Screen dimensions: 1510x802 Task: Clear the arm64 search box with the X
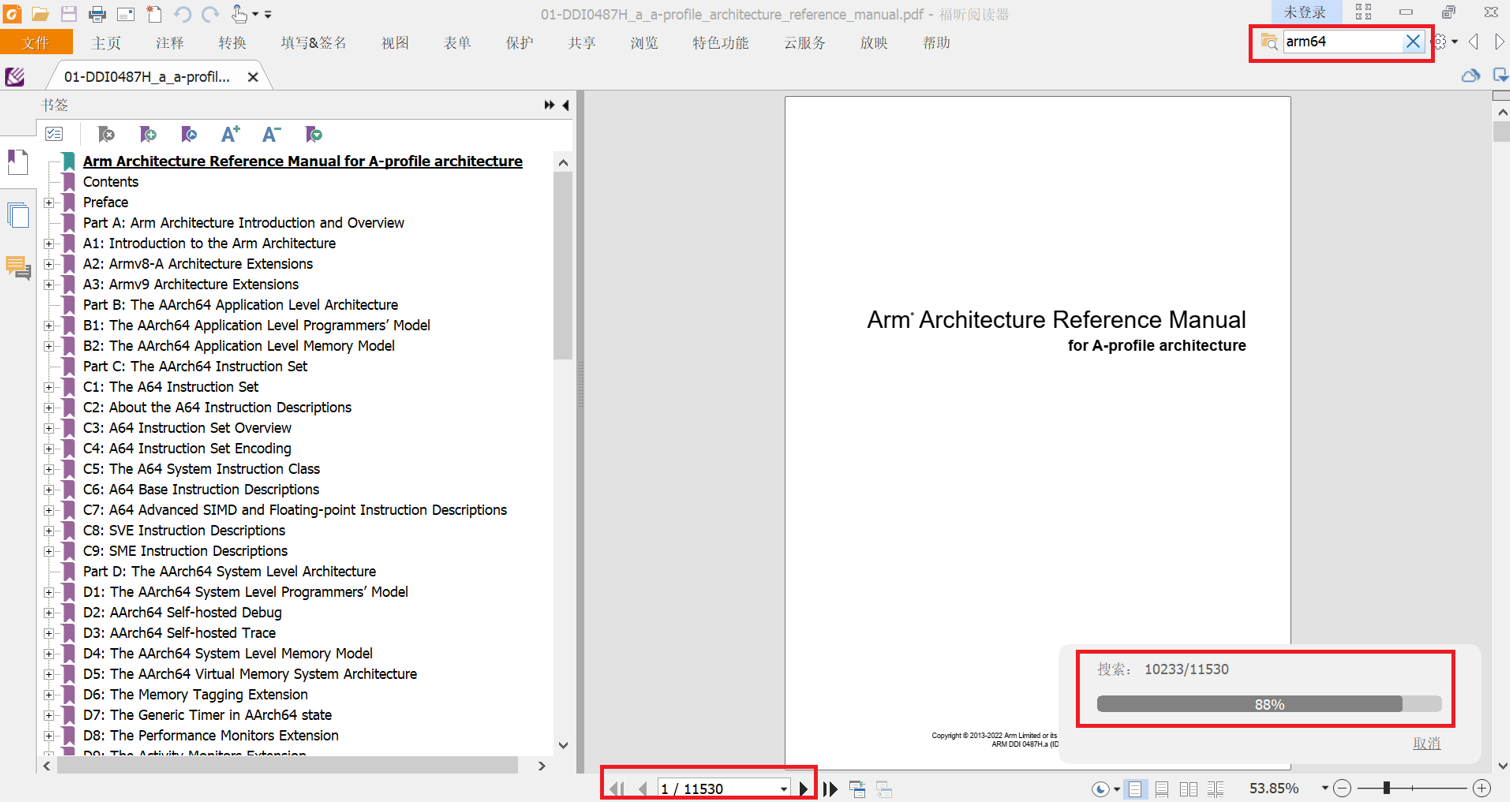(1412, 42)
